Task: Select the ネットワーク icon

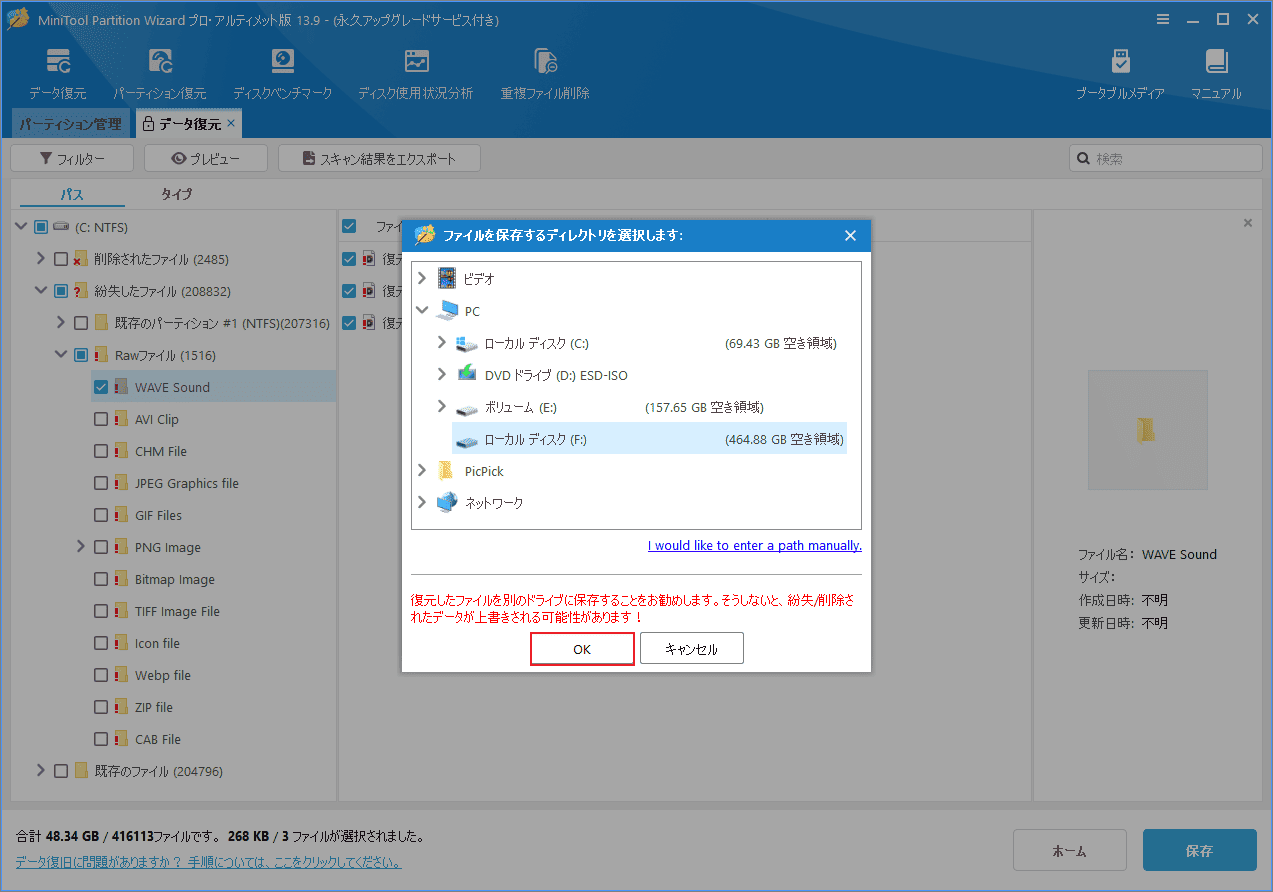Action: (446, 503)
